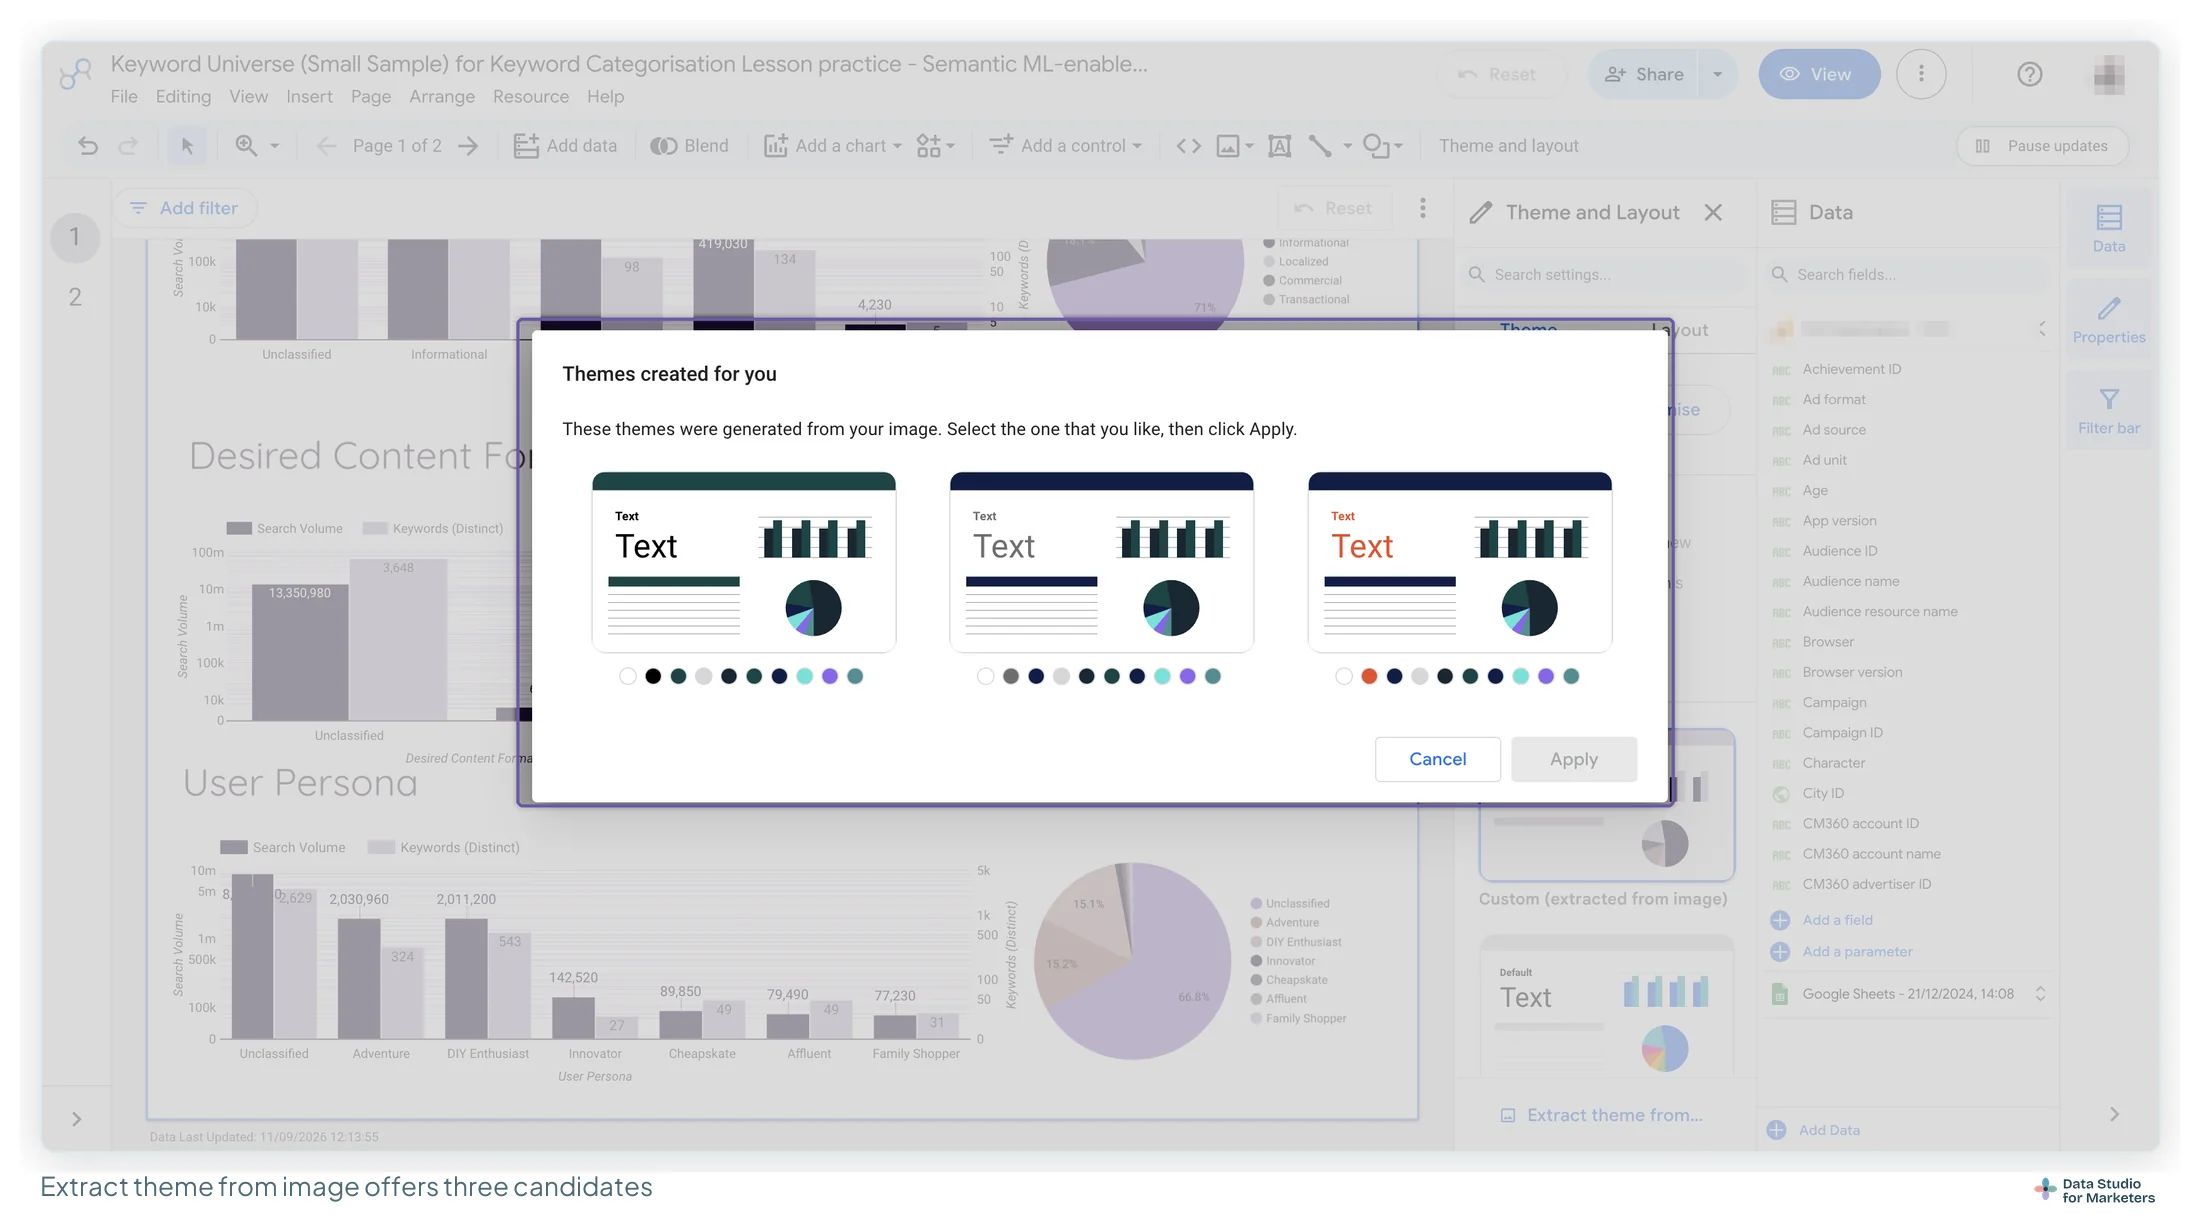Select the Campaign ID field
Image resolution: width=2200 pixels, height=1226 pixels.
[x=1842, y=733]
